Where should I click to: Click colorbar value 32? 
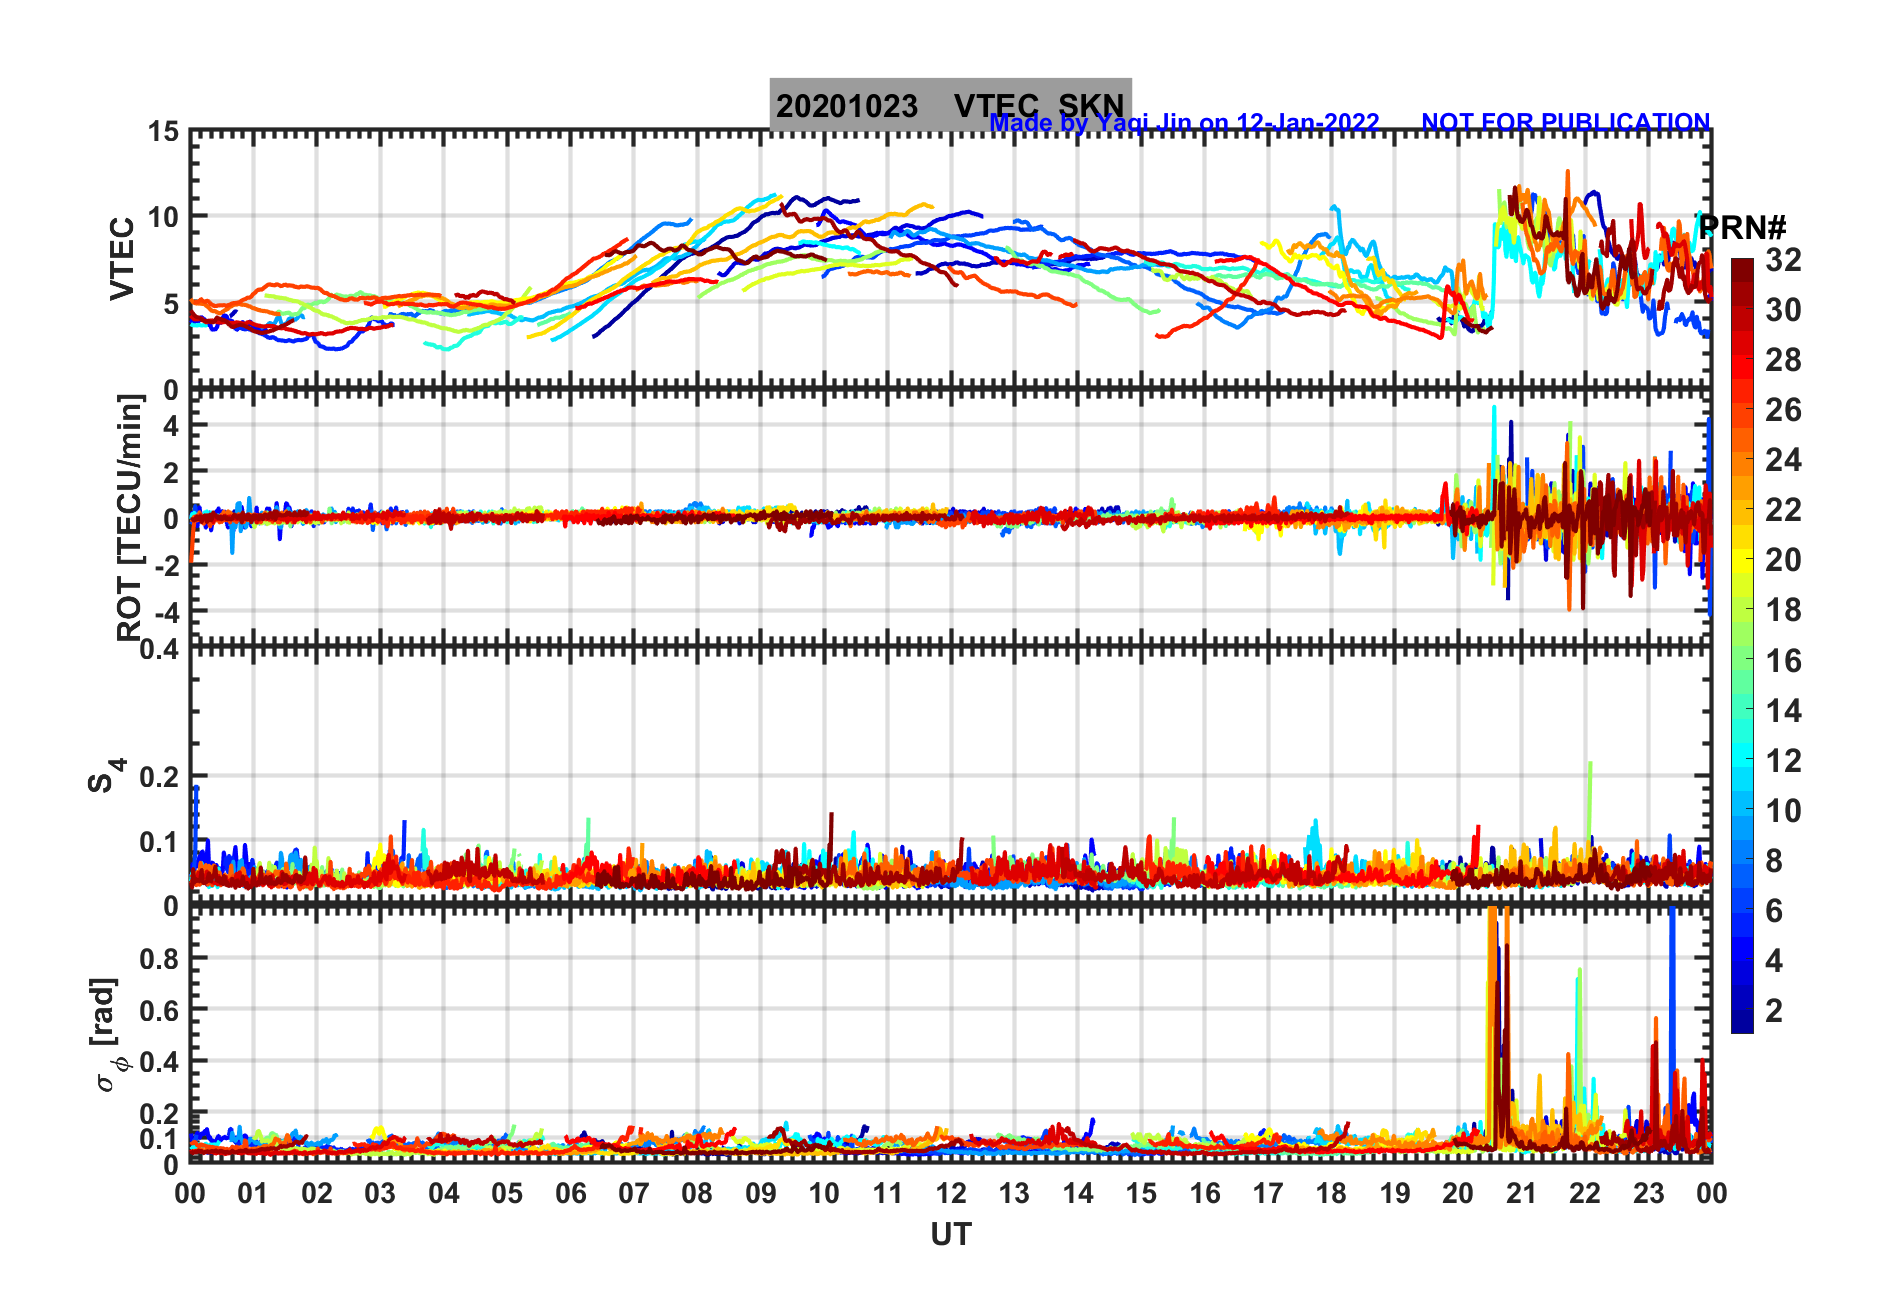(x=1783, y=260)
